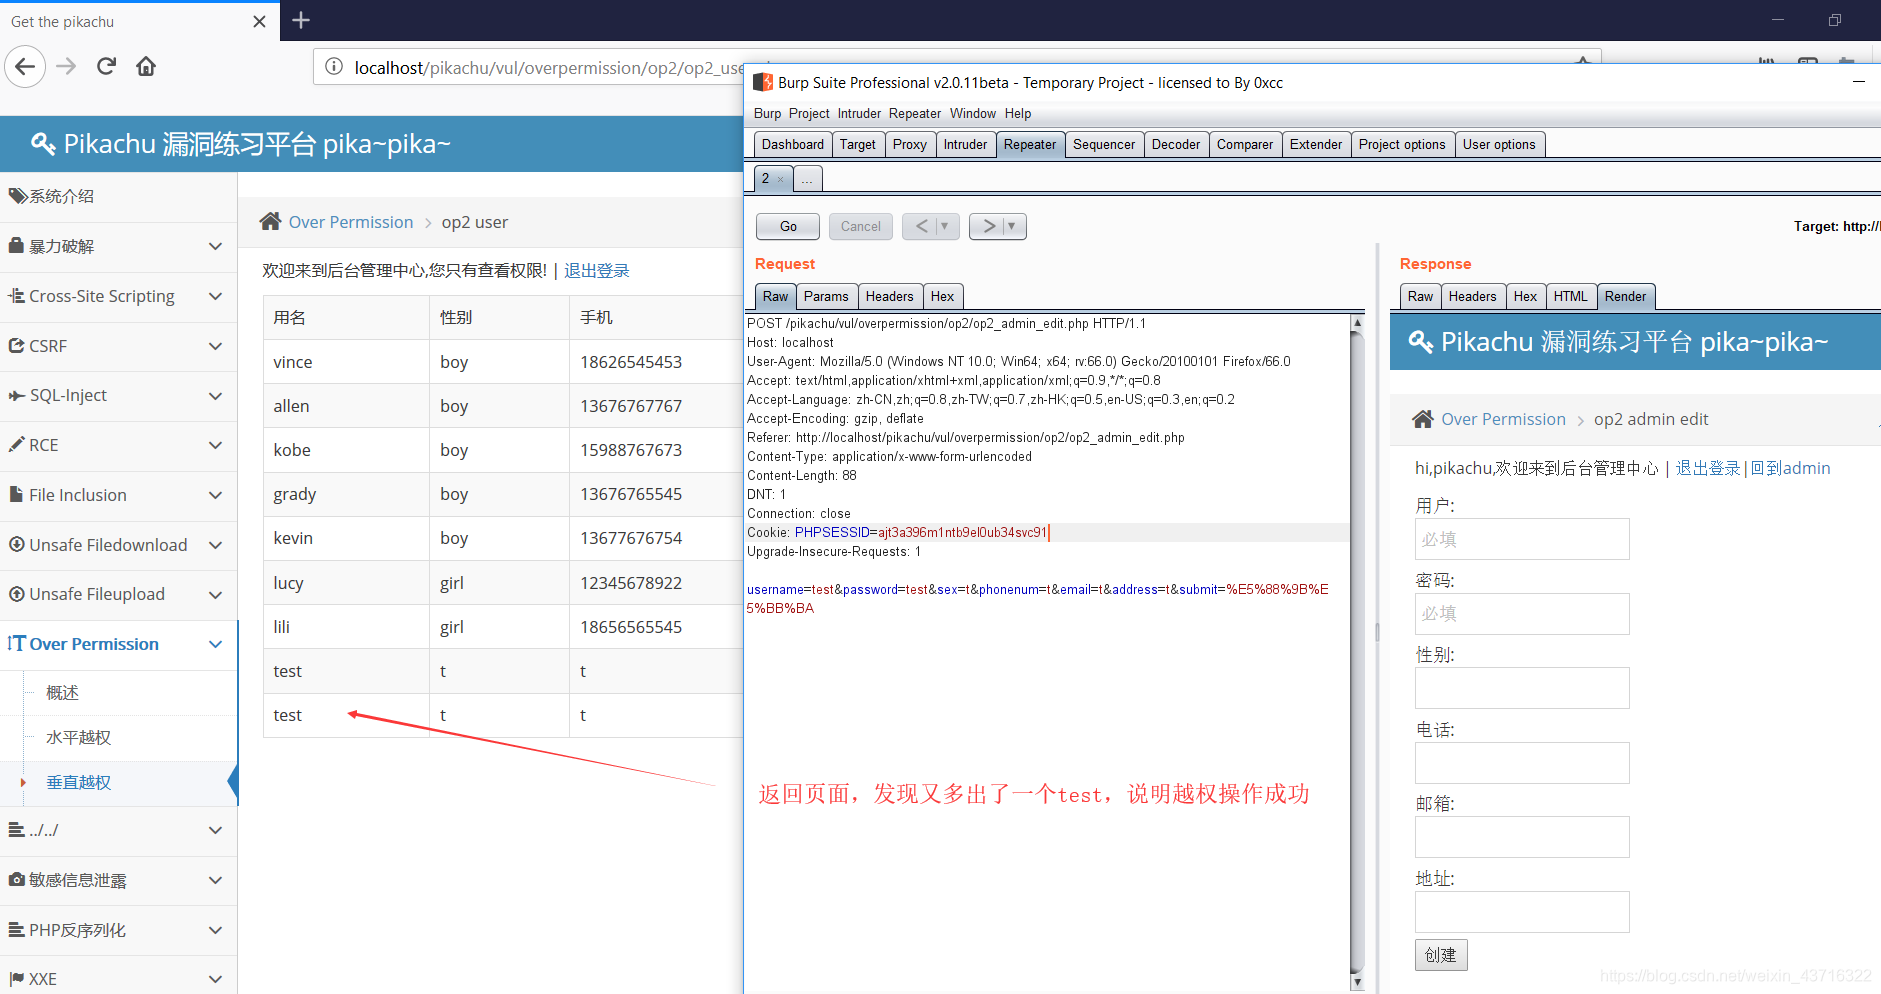1881x994 pixels.
Task: Click the plane icon beside SQL-Inject
Action: [x=17, y=395]
